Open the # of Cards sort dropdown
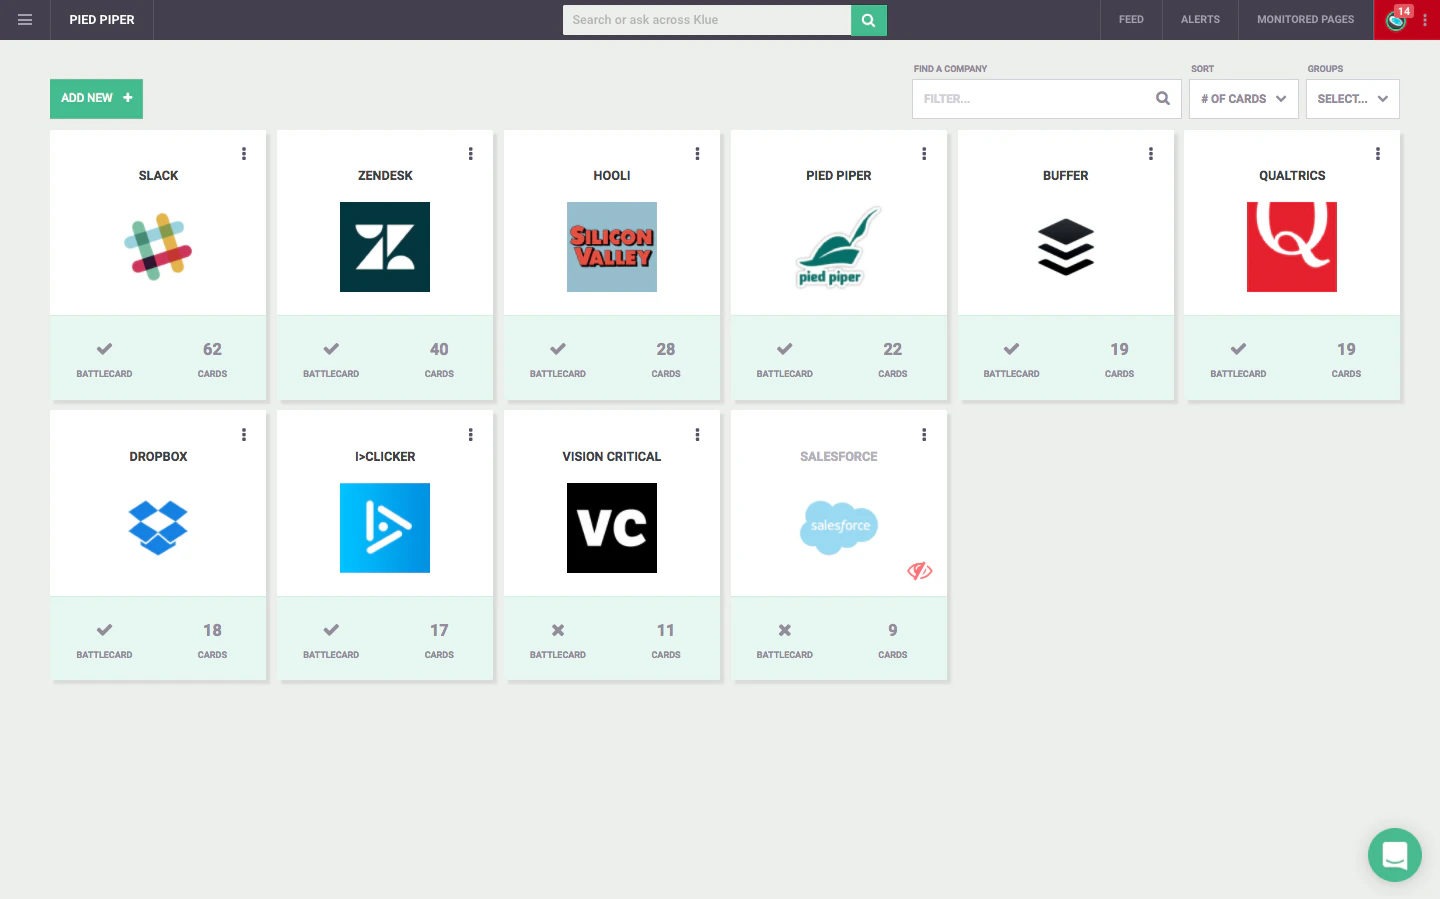Image resolution: width=1440 pixels, height=899 pixels. pos(1244,99)
